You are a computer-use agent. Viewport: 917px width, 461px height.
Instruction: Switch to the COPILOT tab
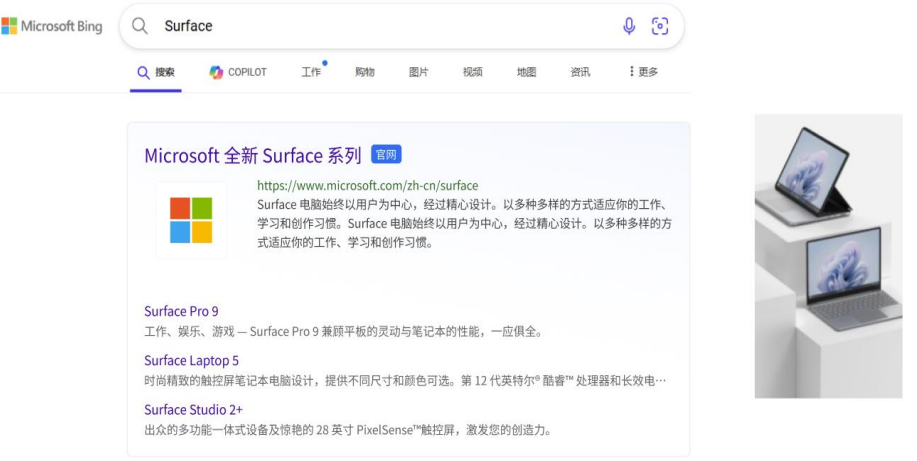[x=238, y=72]
